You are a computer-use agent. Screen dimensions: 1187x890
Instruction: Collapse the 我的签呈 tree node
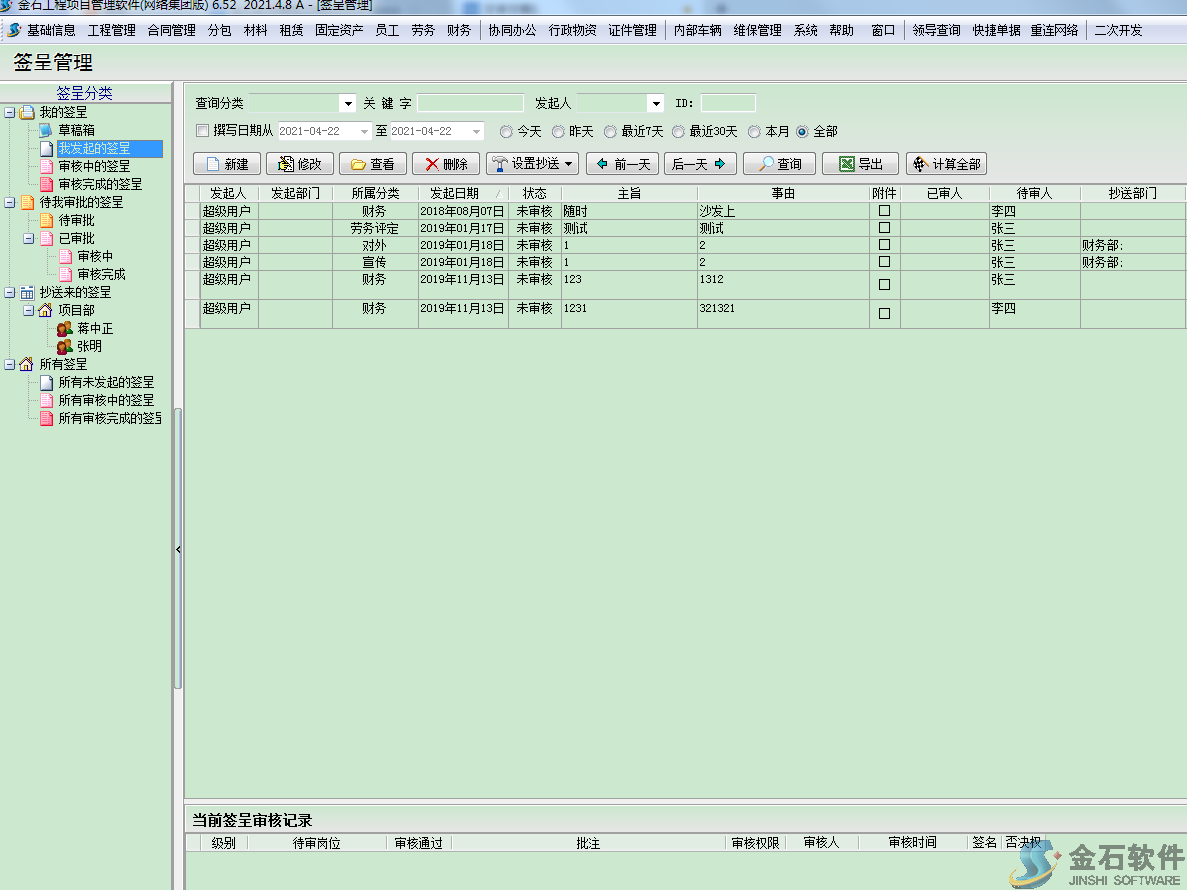[x=10, y=112]
